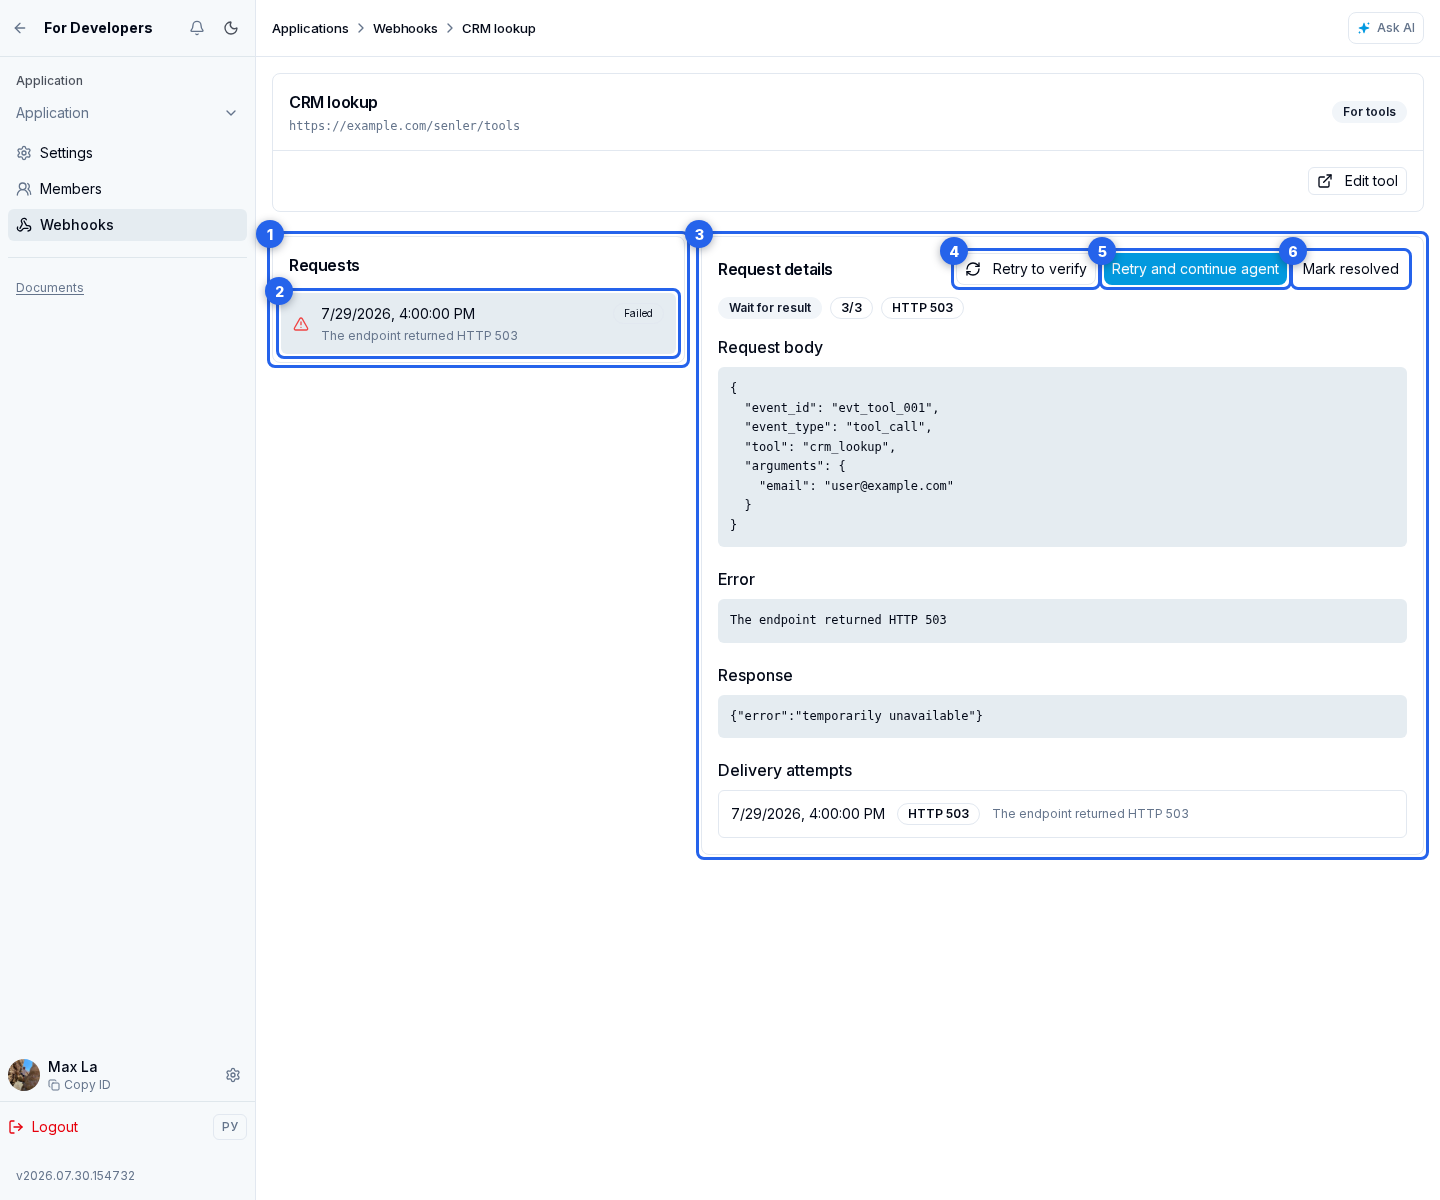
Task: Open the Documents link
Action: (50, 288)
